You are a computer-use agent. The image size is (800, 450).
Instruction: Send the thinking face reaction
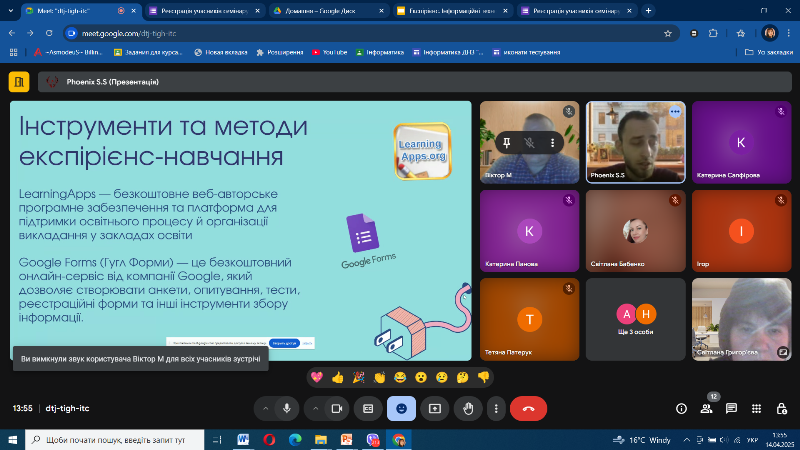(463, 378)
